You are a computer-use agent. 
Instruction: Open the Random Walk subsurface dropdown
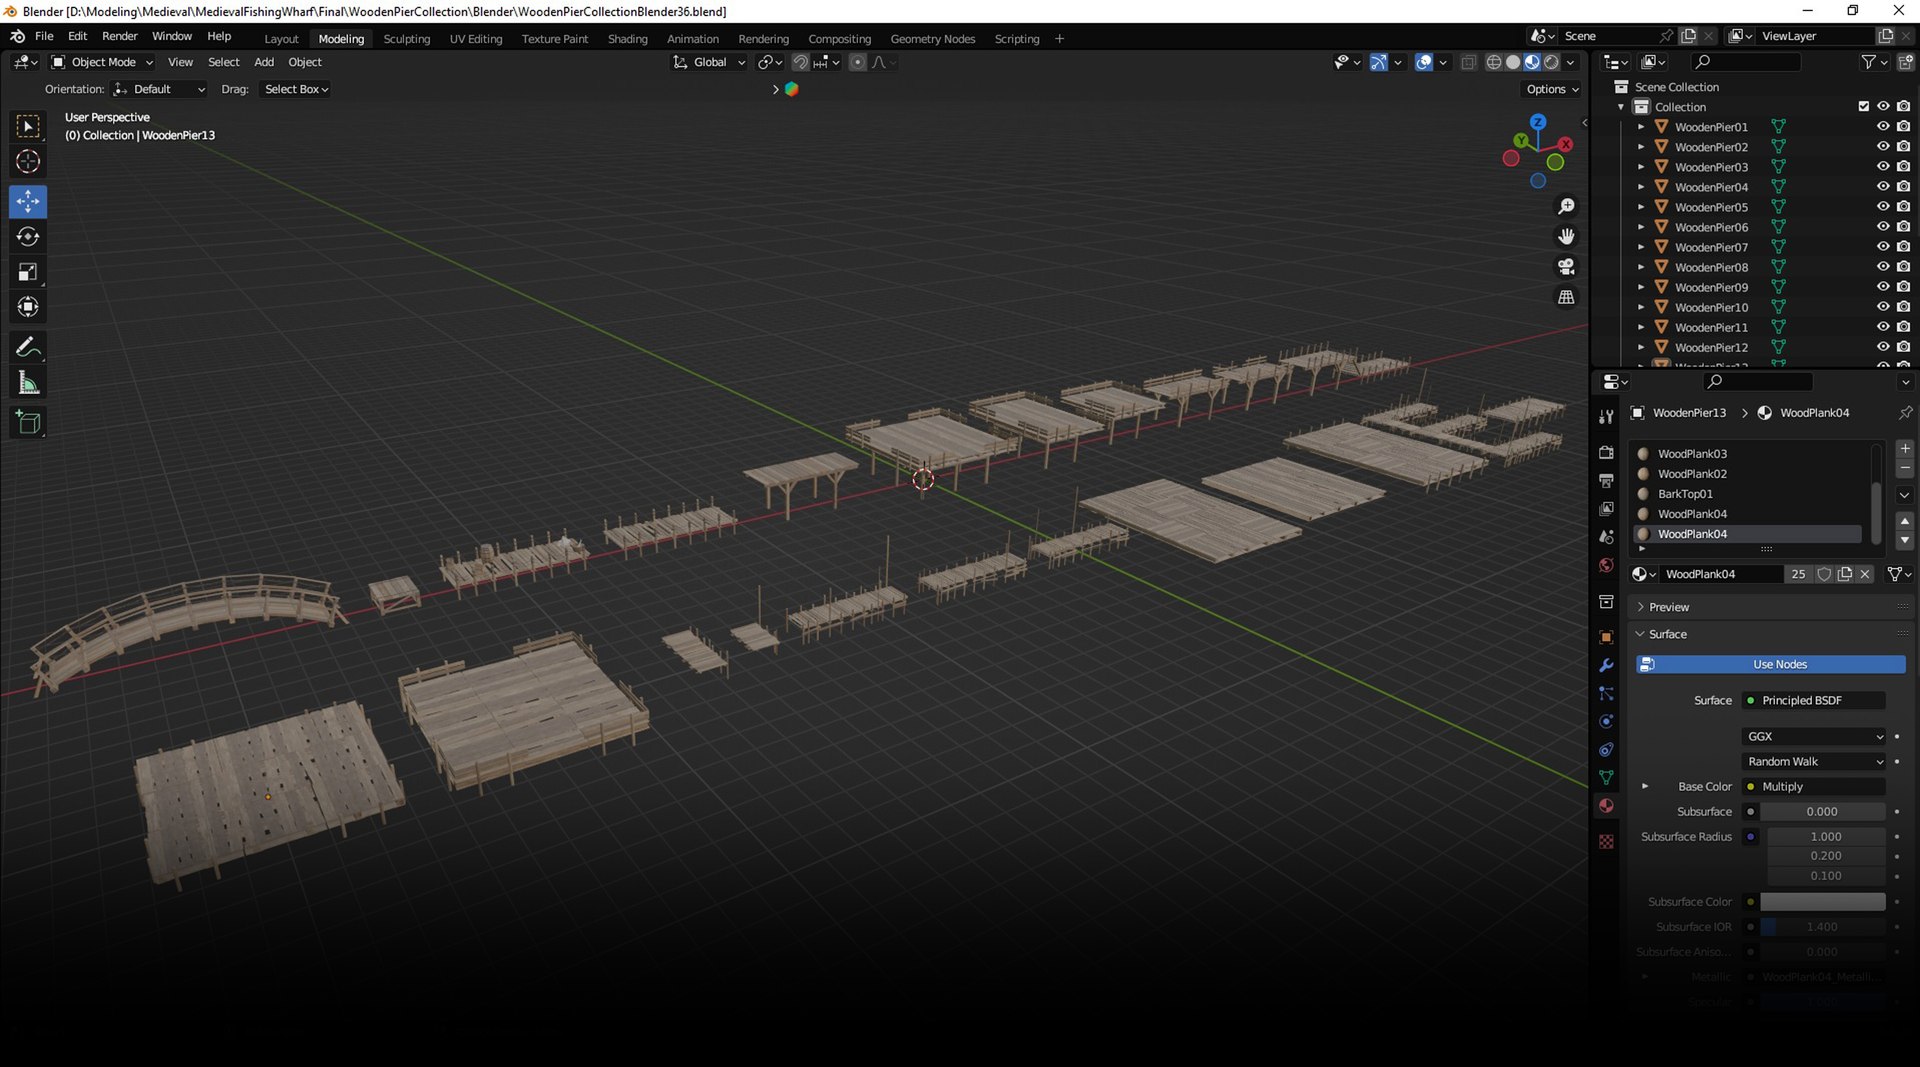point(1814,761)
